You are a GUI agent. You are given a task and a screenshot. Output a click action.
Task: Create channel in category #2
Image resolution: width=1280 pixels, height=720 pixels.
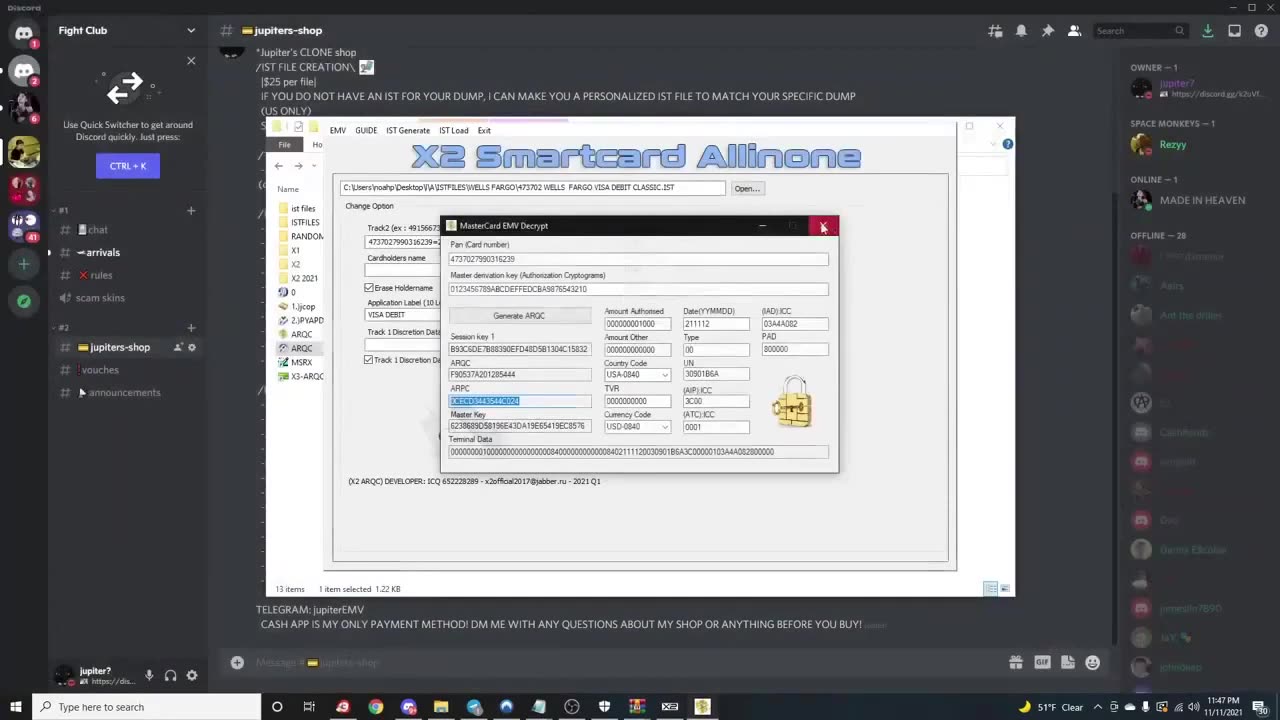[x=191, y=328]
